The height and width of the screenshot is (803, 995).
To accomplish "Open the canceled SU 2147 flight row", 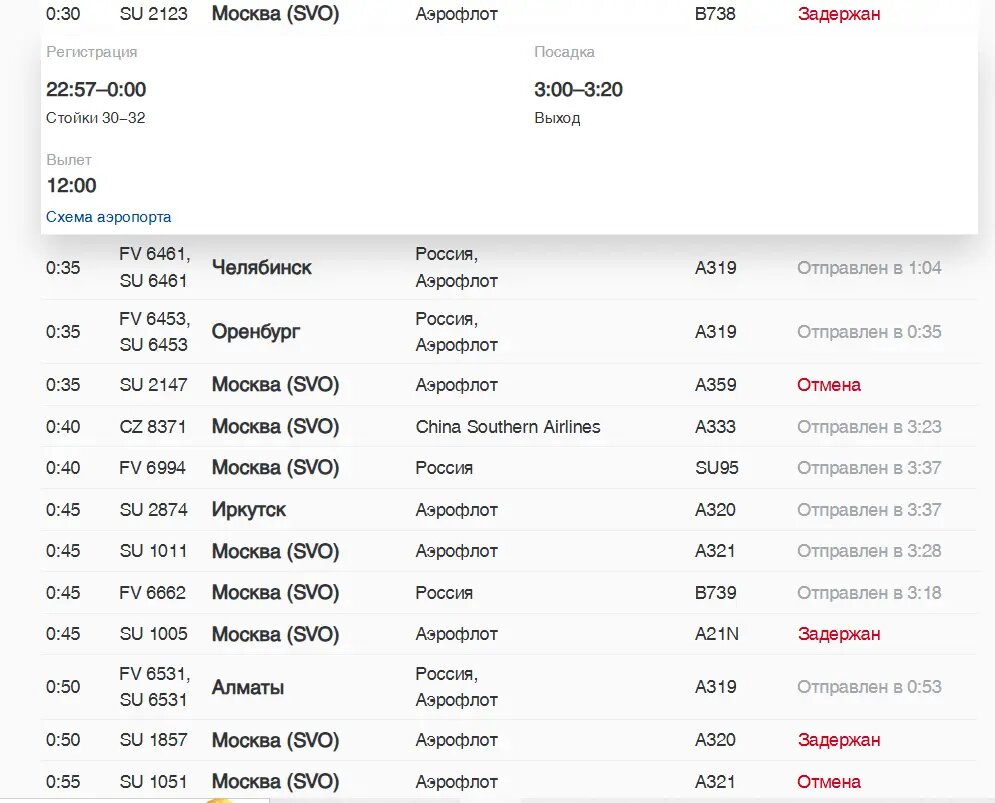I will 509,385.
